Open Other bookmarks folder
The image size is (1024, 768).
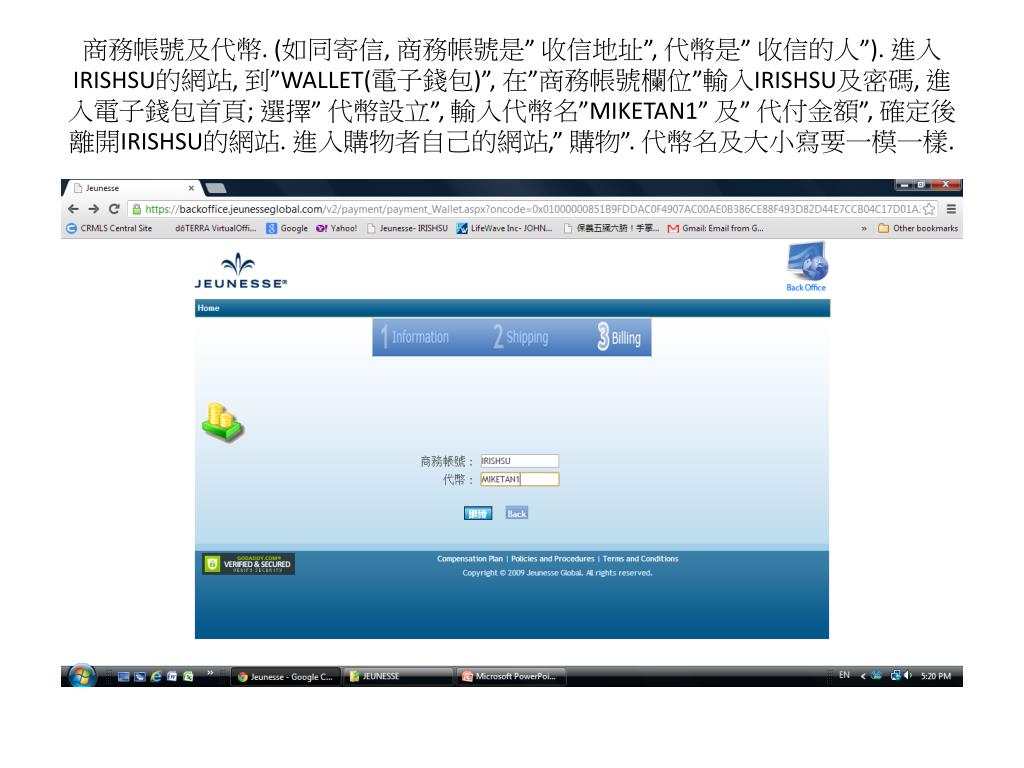click(918, 228)
